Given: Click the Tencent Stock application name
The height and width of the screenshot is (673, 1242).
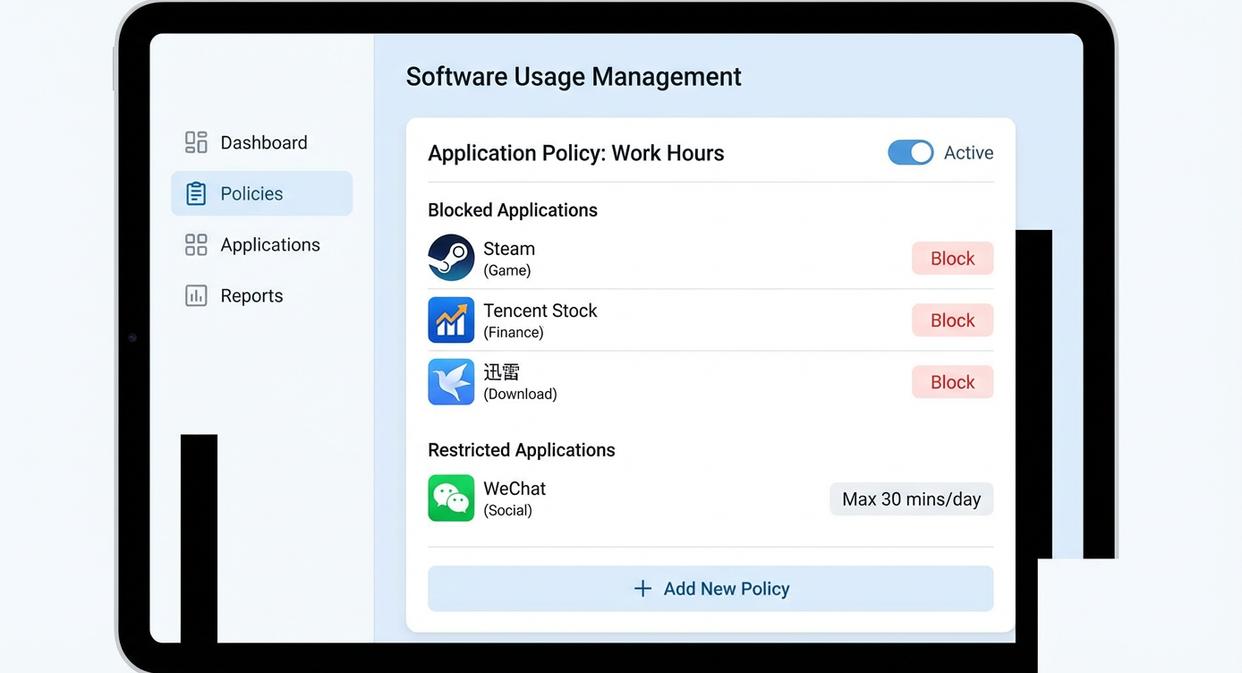Looking at the screenshot, I should 540,310.
